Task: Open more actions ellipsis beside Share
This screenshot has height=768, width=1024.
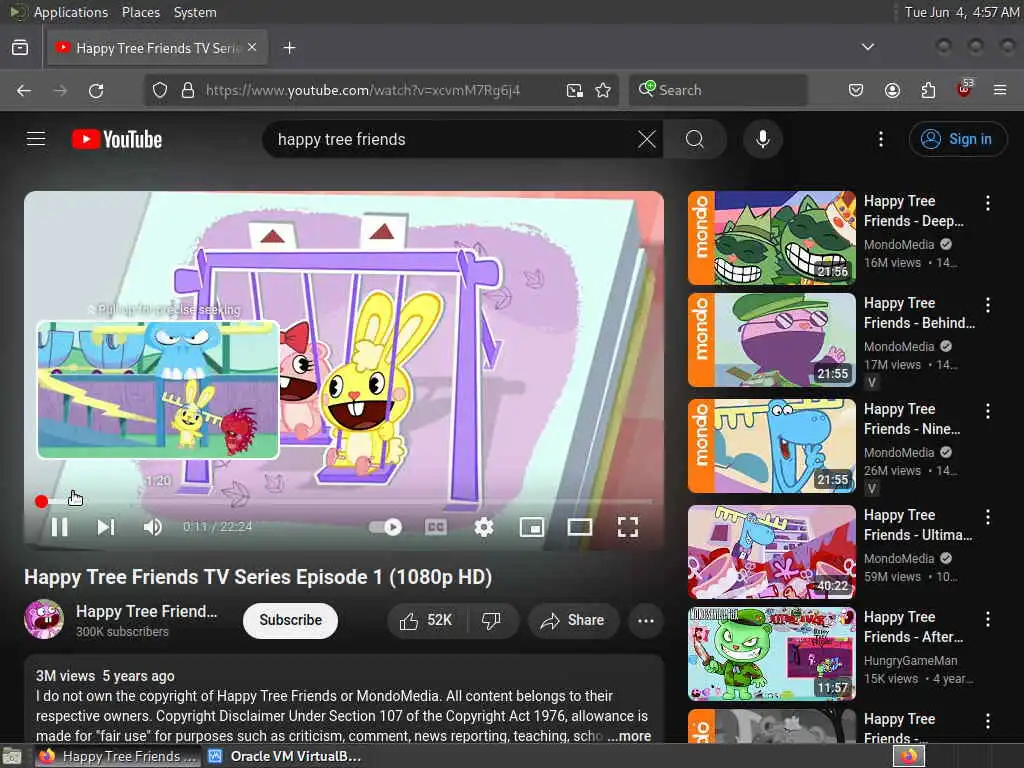Action: [646, 620]
